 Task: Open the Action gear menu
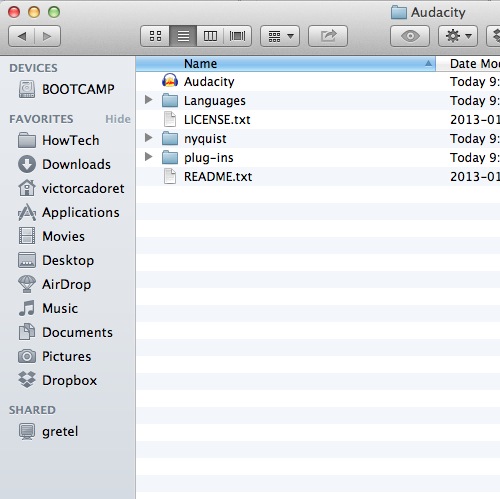click(458, 36)
